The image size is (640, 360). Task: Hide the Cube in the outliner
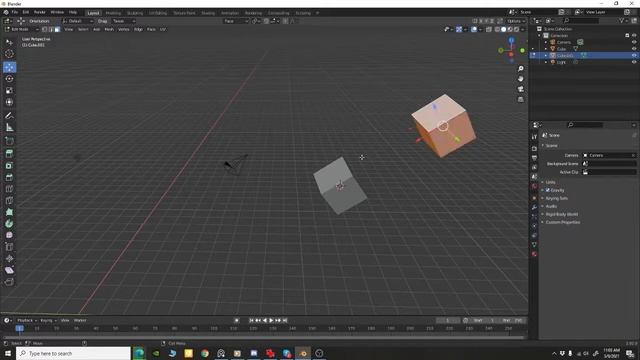tap(634, 49)
